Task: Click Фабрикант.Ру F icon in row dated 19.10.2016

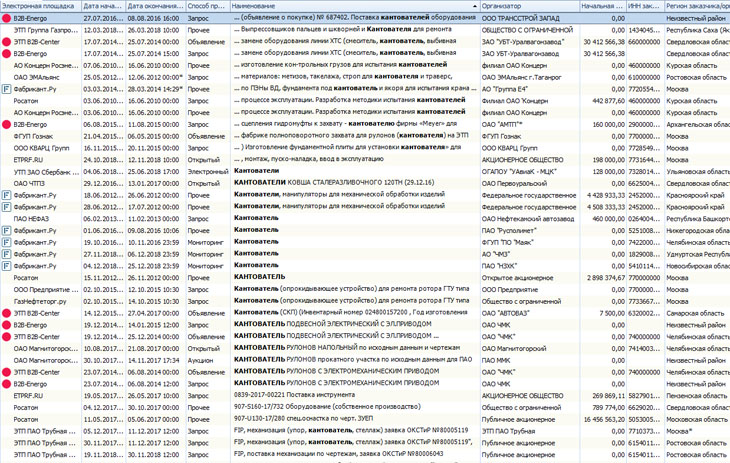Action: click(x=6, y=243)
